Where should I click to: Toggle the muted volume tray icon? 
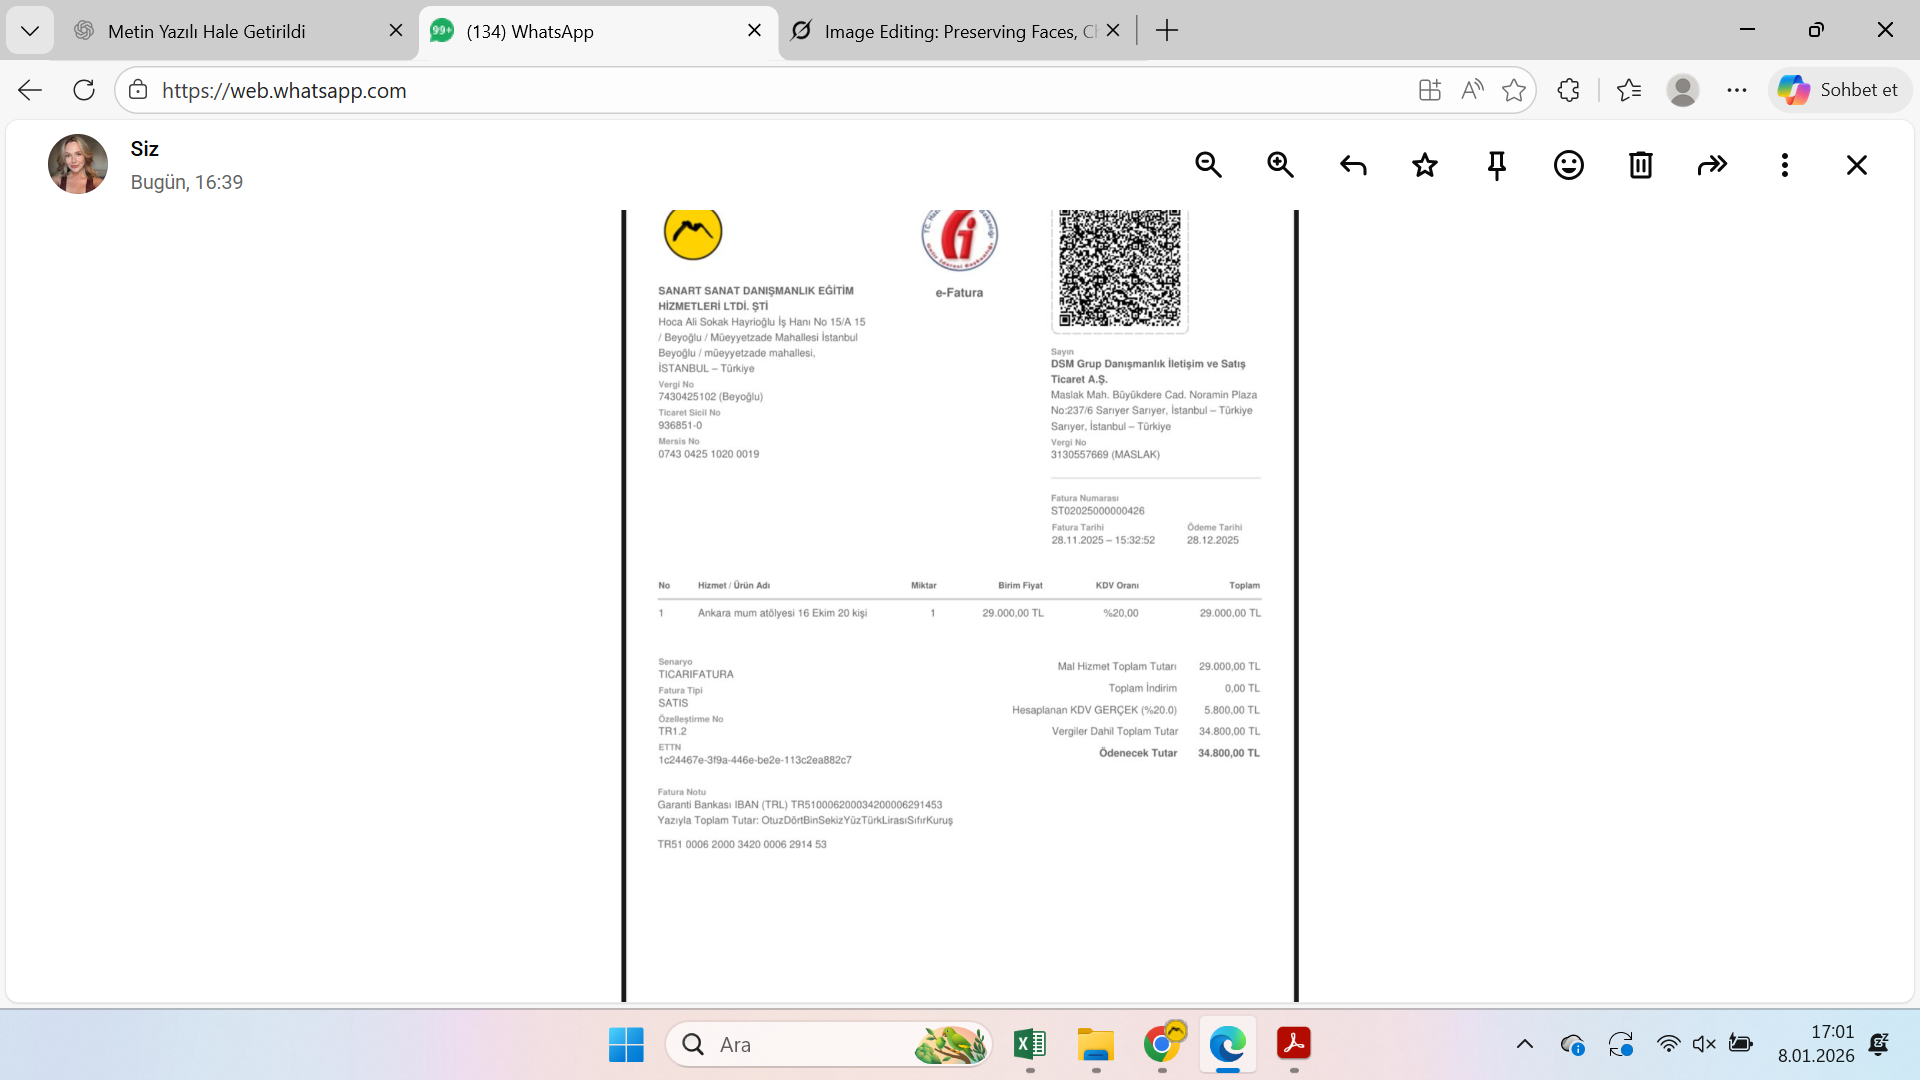(x=1704, y=1045)
